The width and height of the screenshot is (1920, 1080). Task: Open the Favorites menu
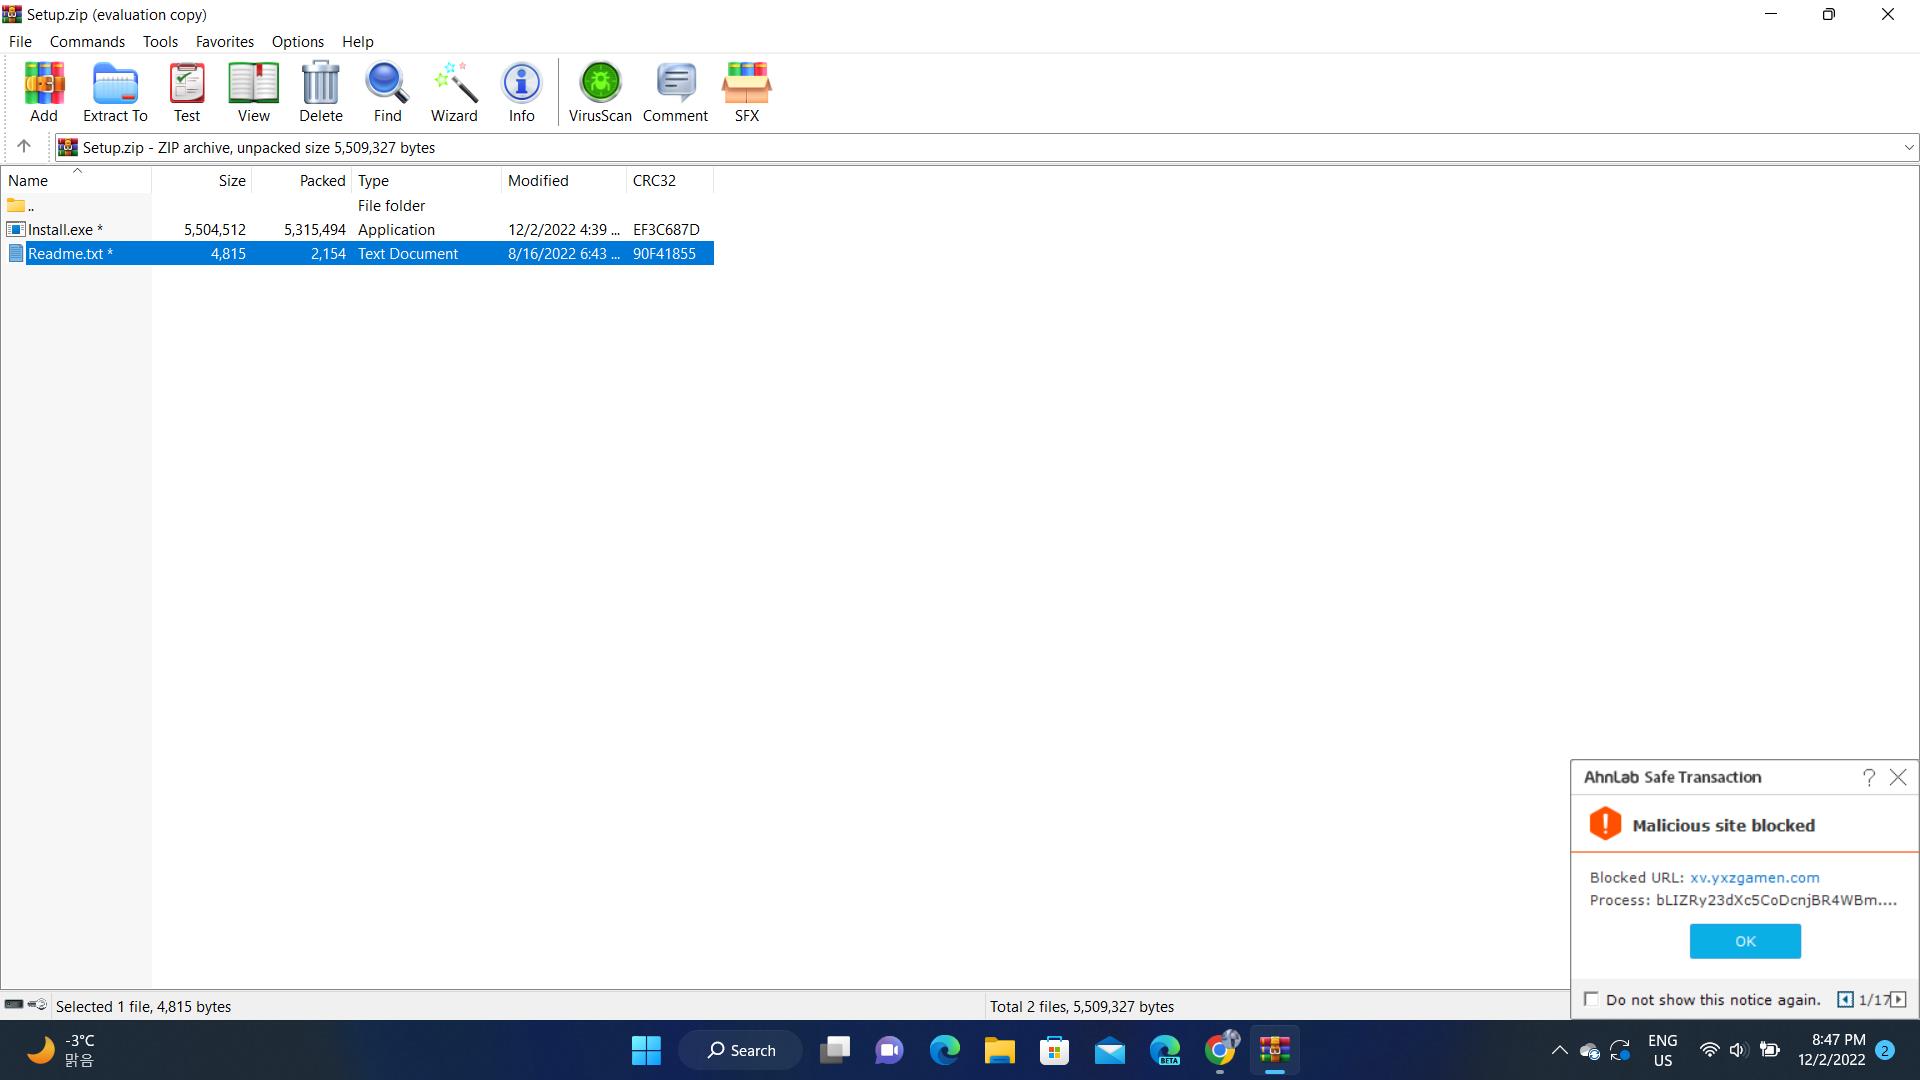(x=224, y=42)
